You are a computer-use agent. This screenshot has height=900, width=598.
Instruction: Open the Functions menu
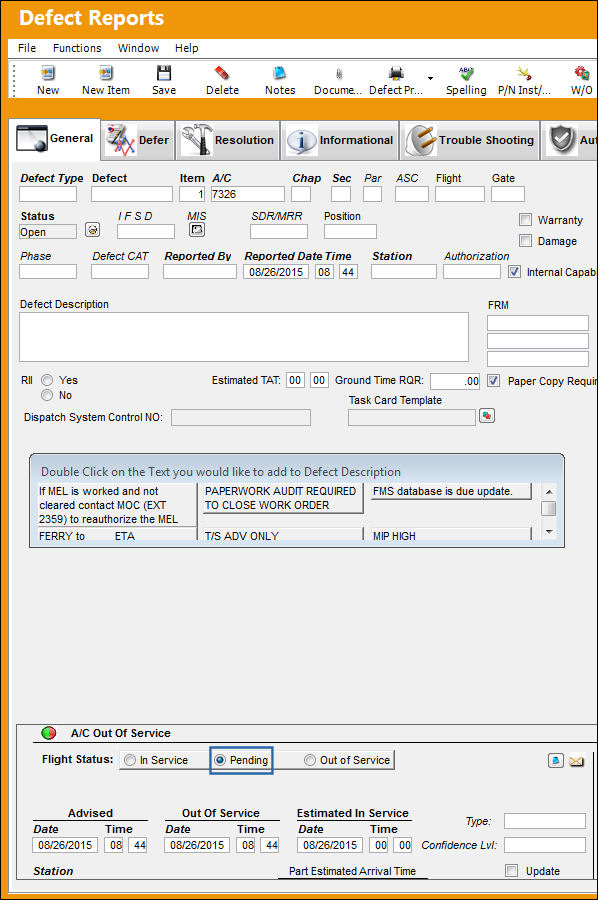click(77, 48)
